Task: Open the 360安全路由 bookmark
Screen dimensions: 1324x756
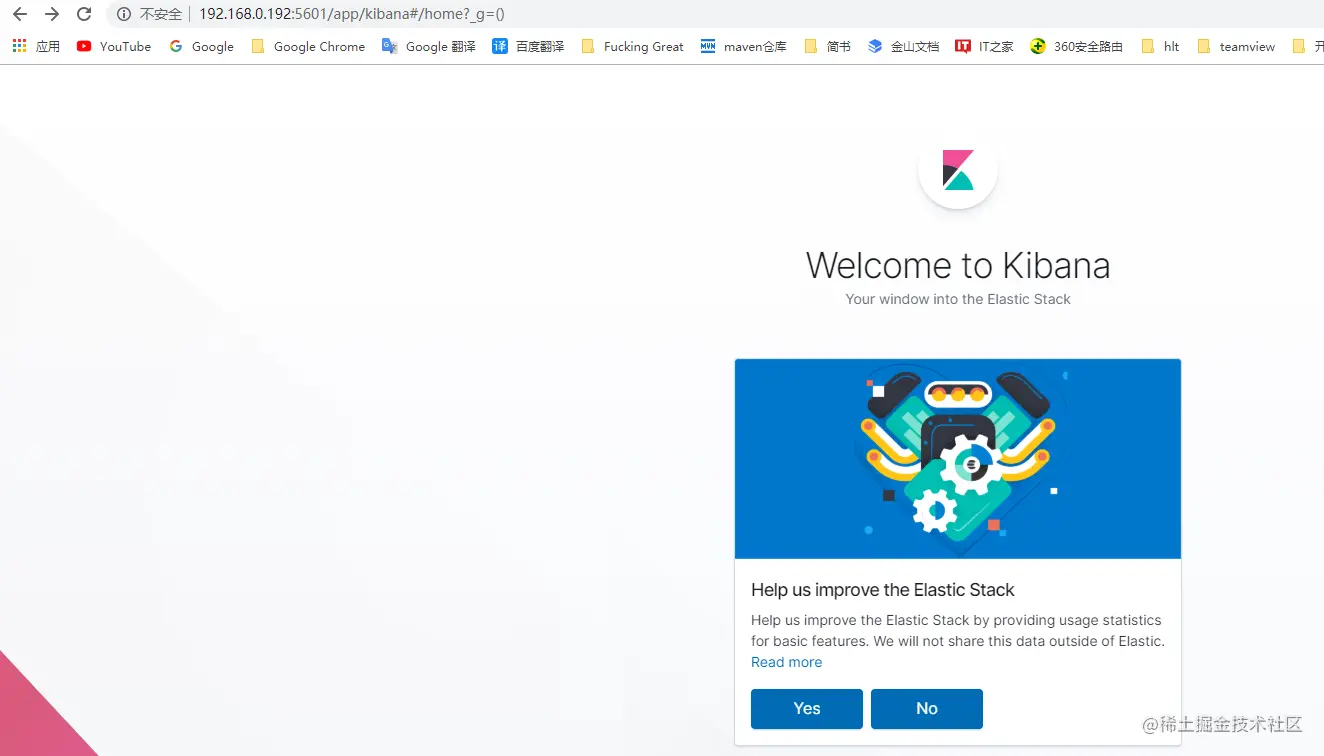Action: pos(1076,46)
